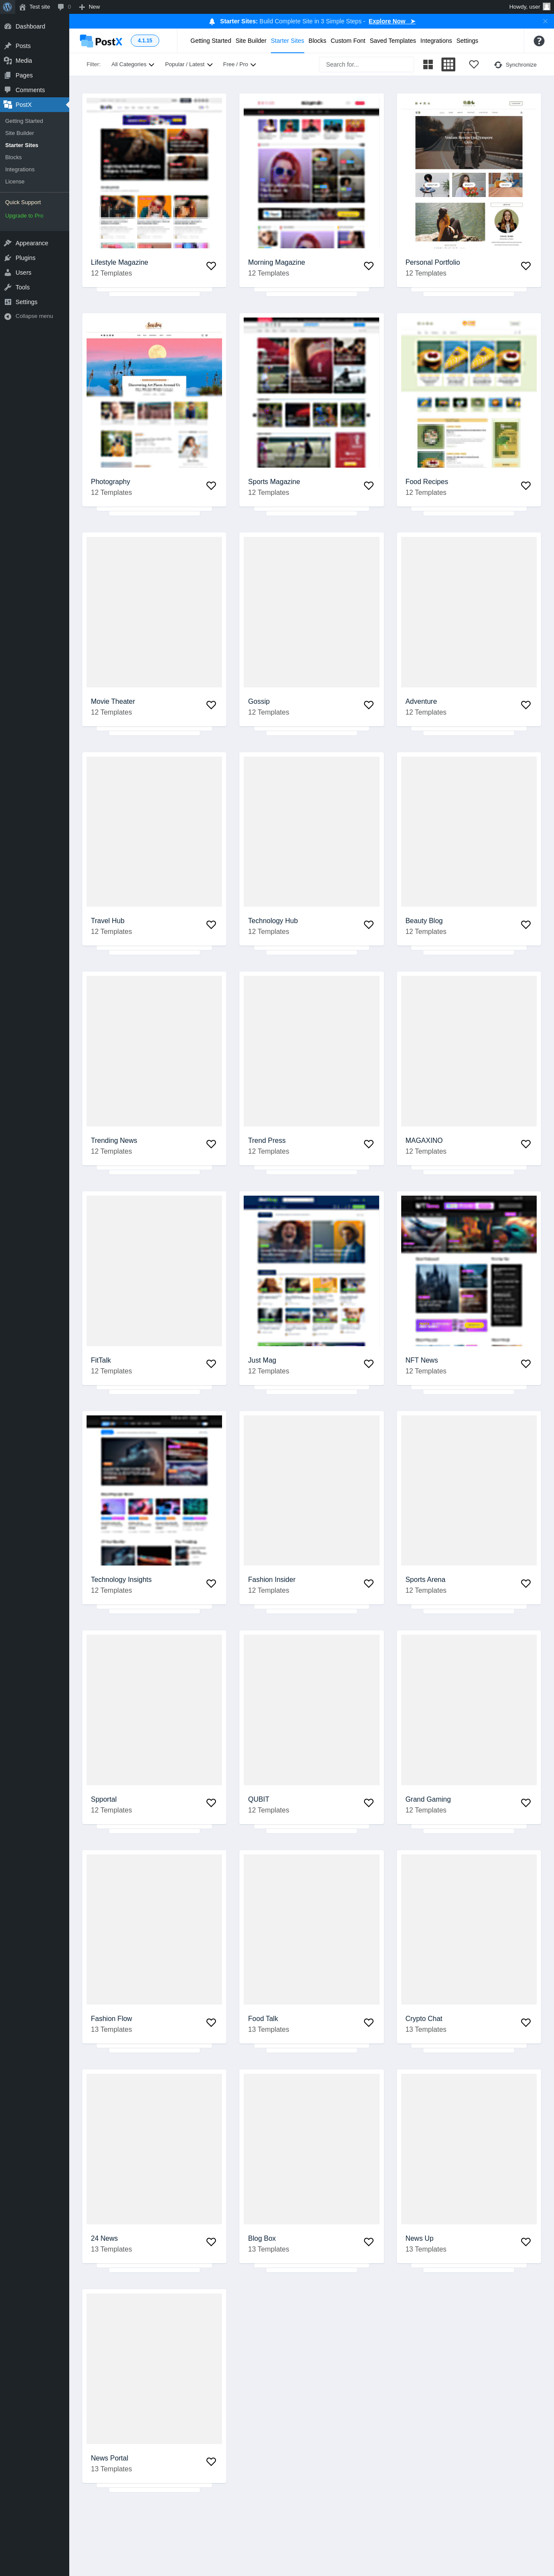Open the comments bubble in admin bar
This screenshot has width=554, height=2576.
64,7
